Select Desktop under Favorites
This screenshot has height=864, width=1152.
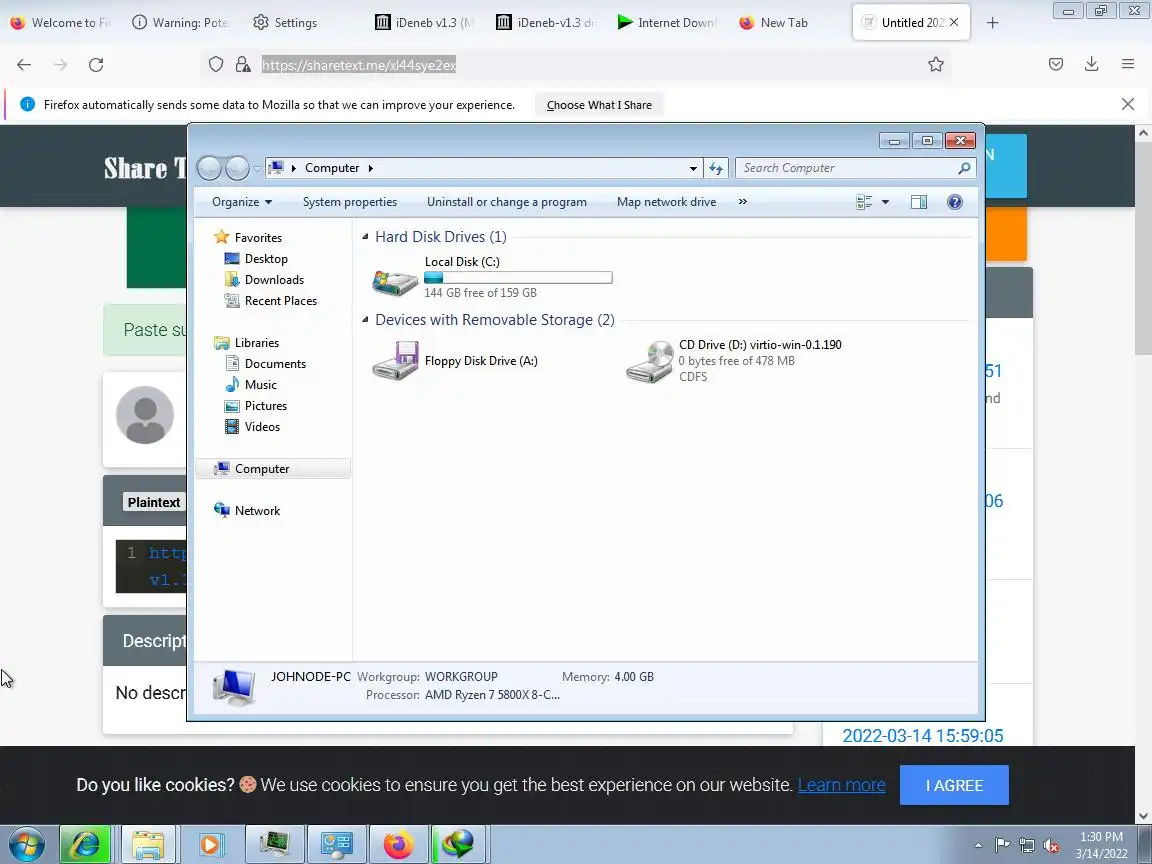pyautogui.click(x=266, y=259)
